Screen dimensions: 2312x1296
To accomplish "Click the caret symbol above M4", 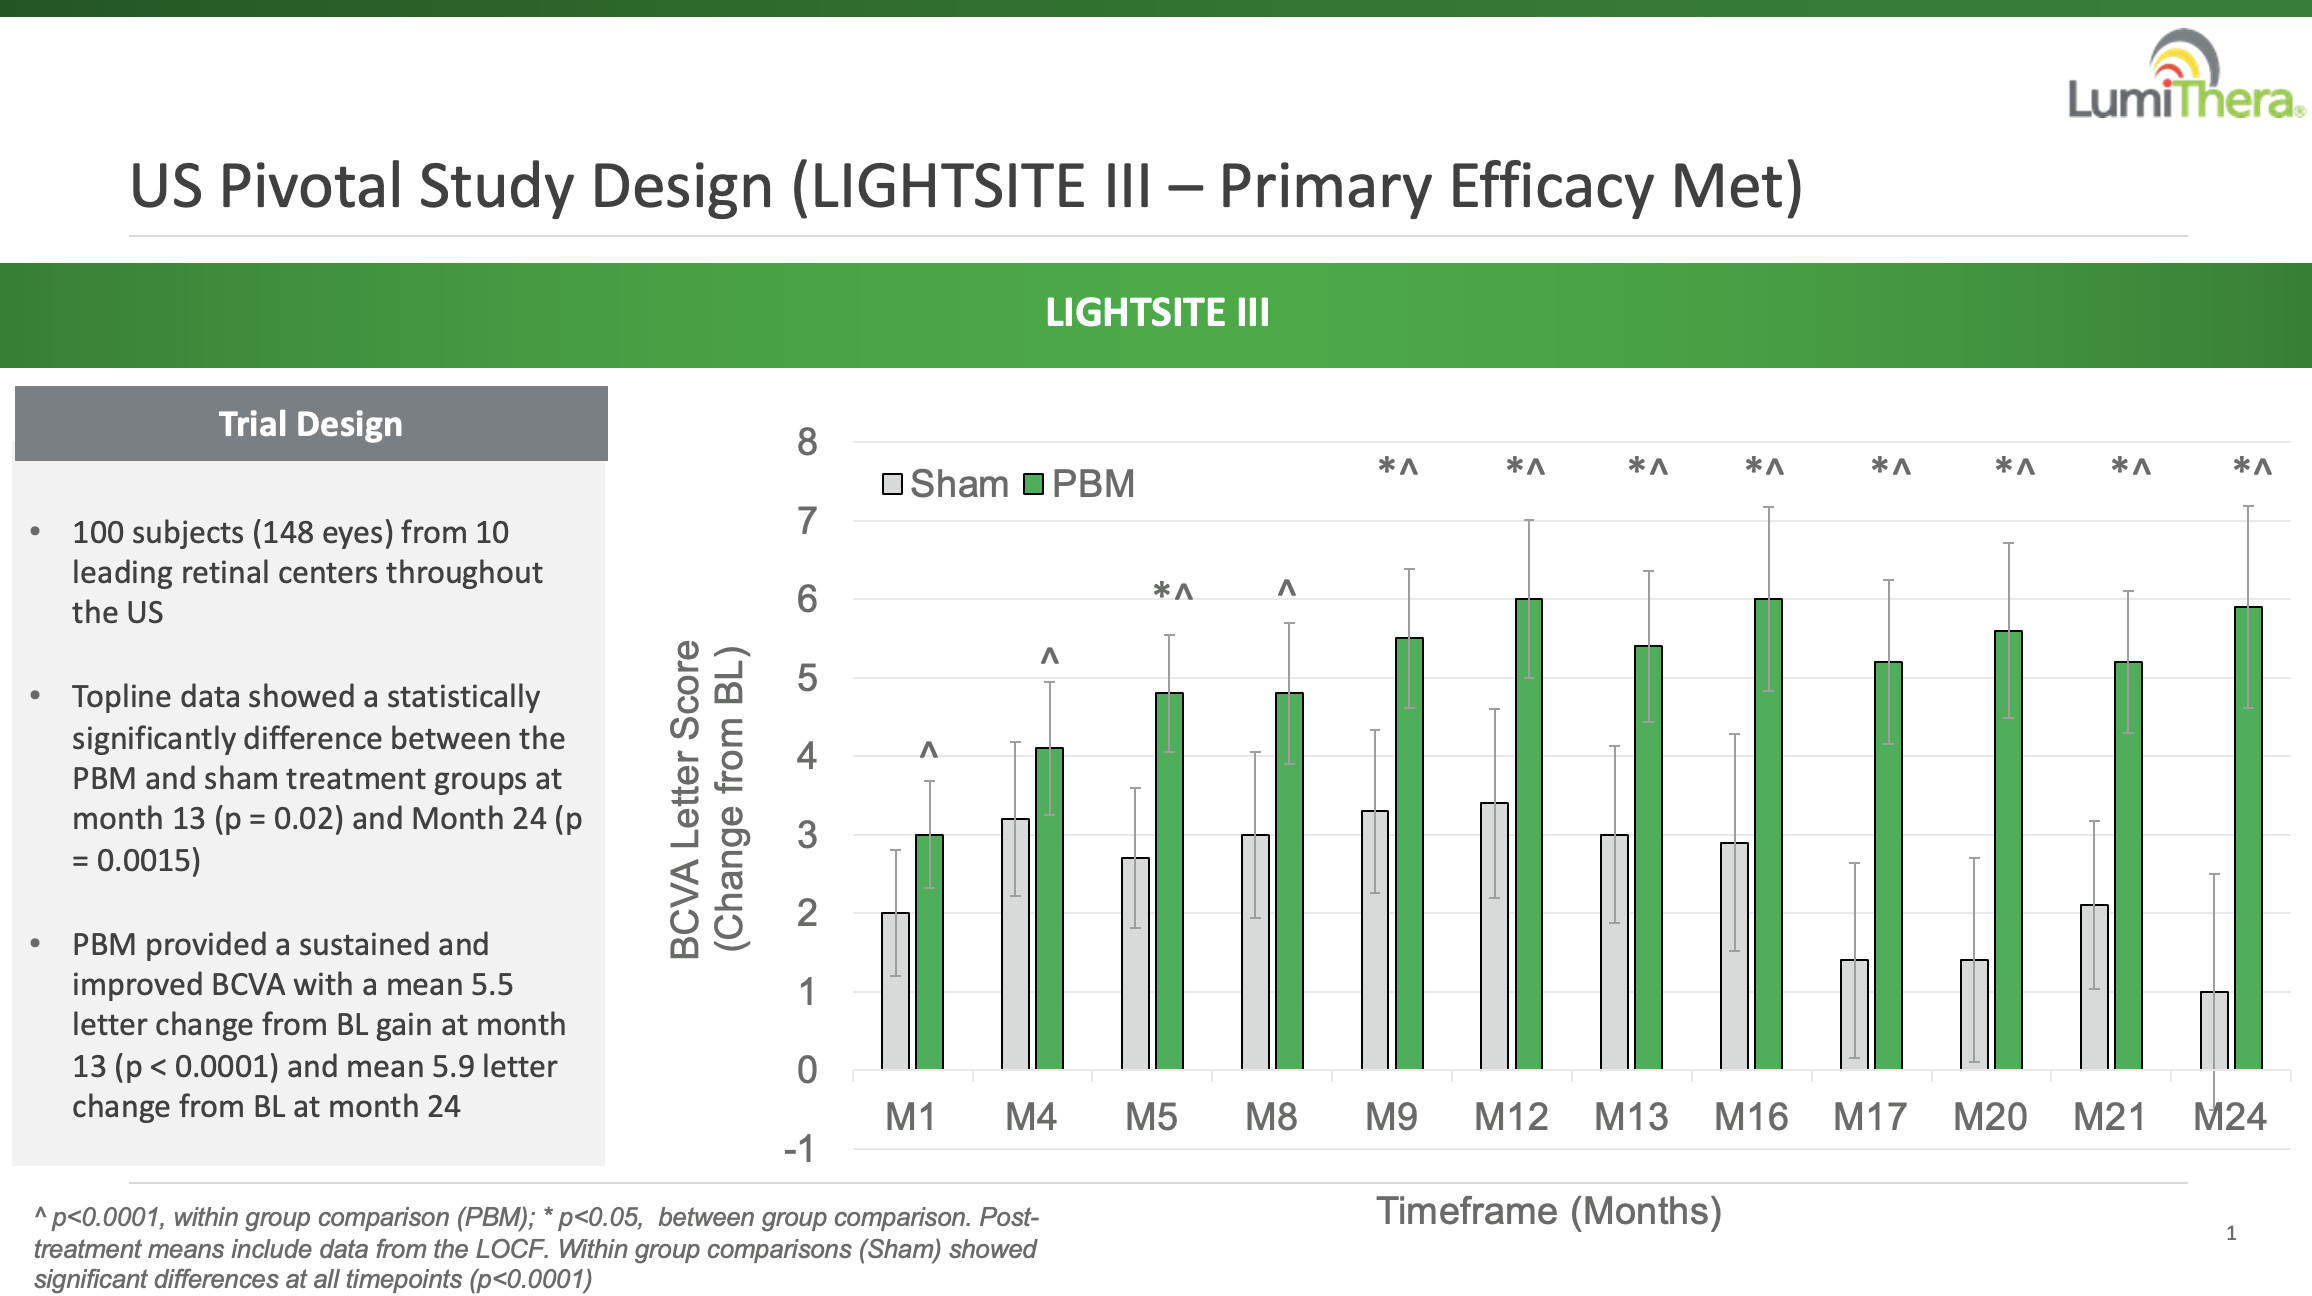I will click(1049, 658).
